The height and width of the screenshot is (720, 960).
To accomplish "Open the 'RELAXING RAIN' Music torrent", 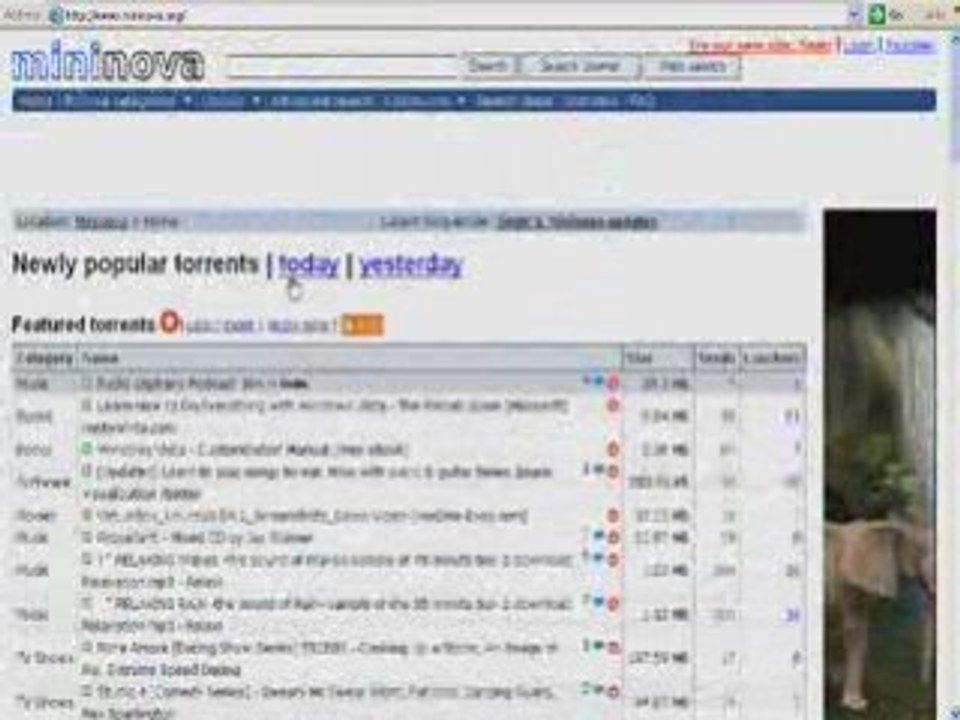I will click(x=327, y=615).
